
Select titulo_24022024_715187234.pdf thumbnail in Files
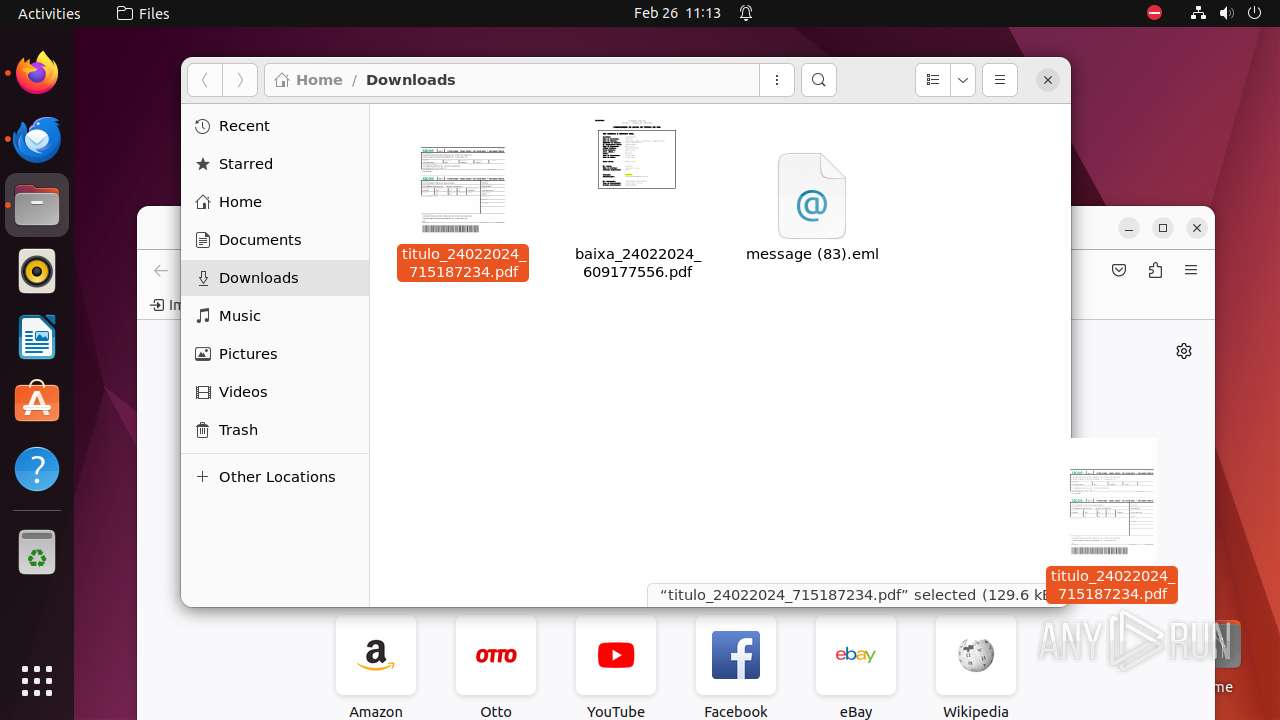pyautogui.click(x=463, y=189)
